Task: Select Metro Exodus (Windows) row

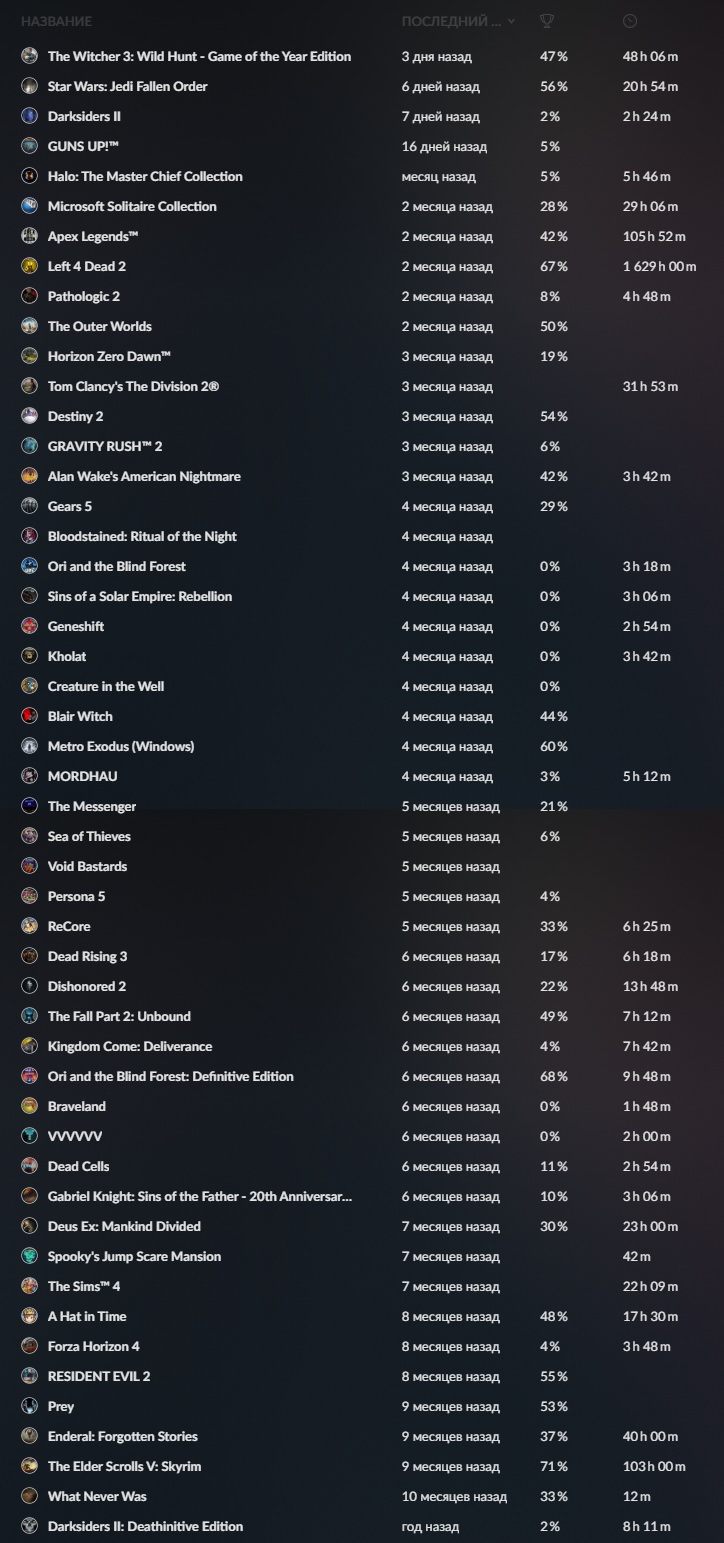Action: pyautogui.click(x=121, y=747)
